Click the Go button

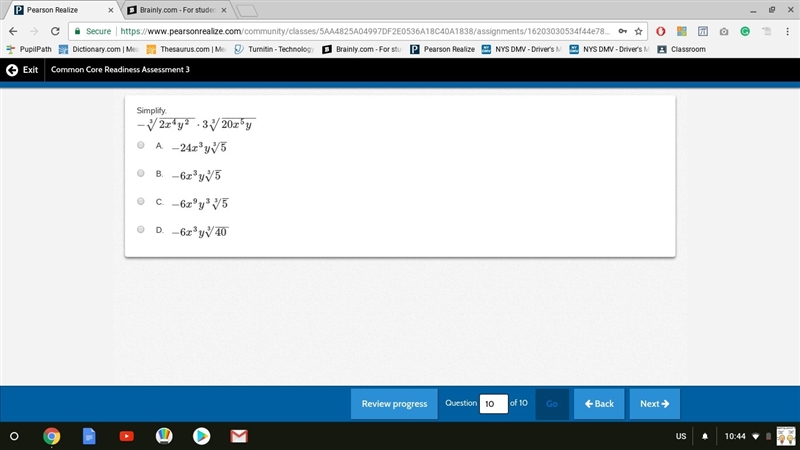coord(552,404)
